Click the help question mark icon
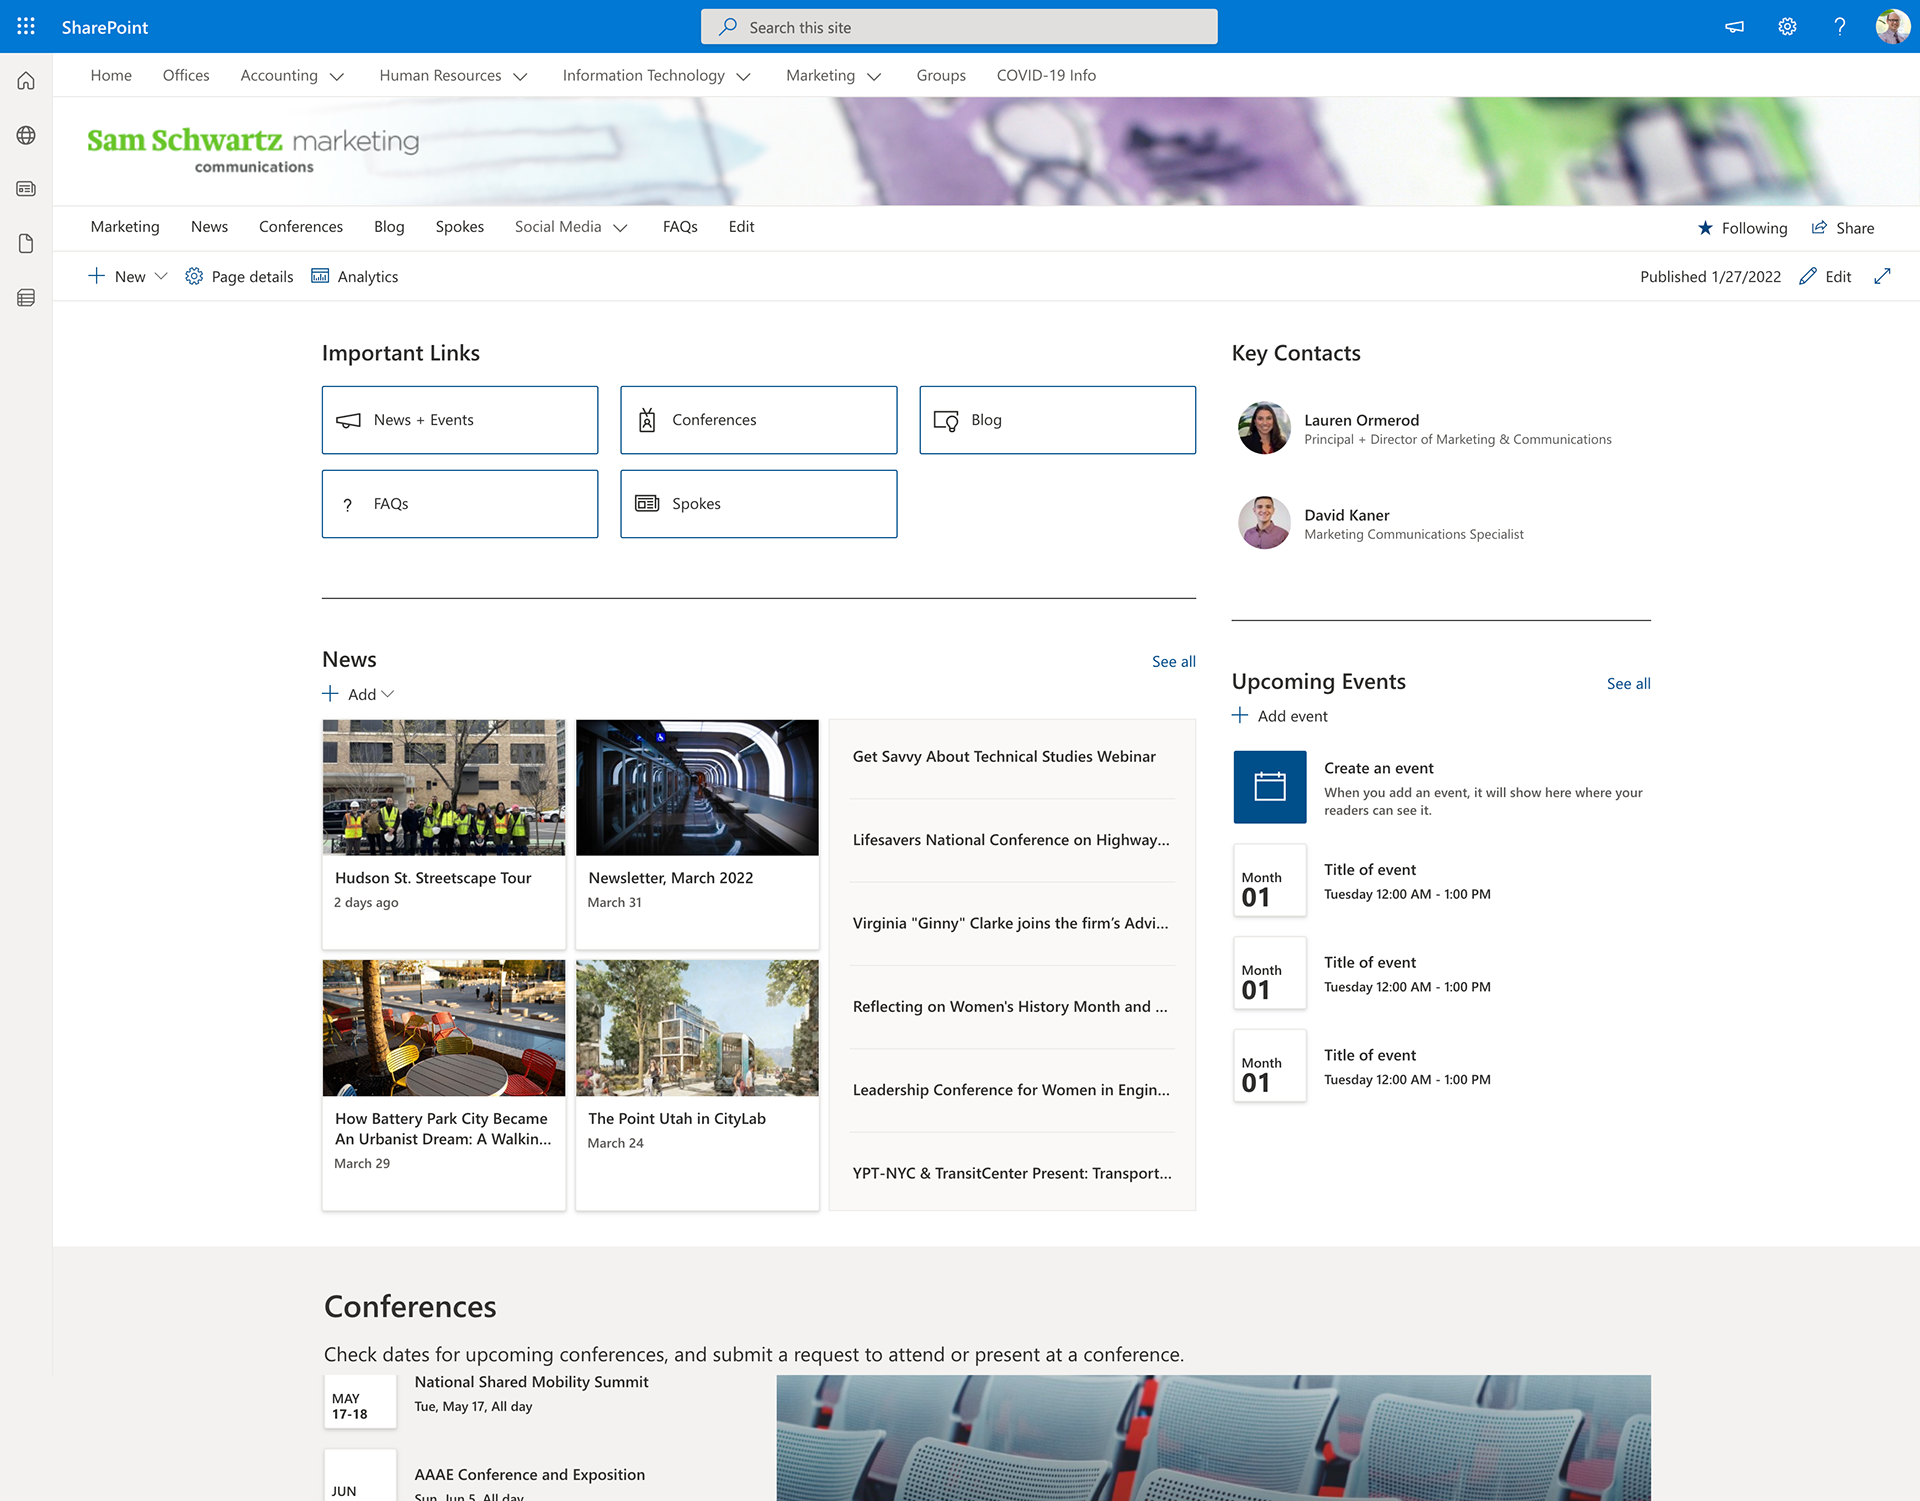Image resolution: width=1920 pixels, height=1501 pixels. pyautogui.click(x=1839, y=27)
